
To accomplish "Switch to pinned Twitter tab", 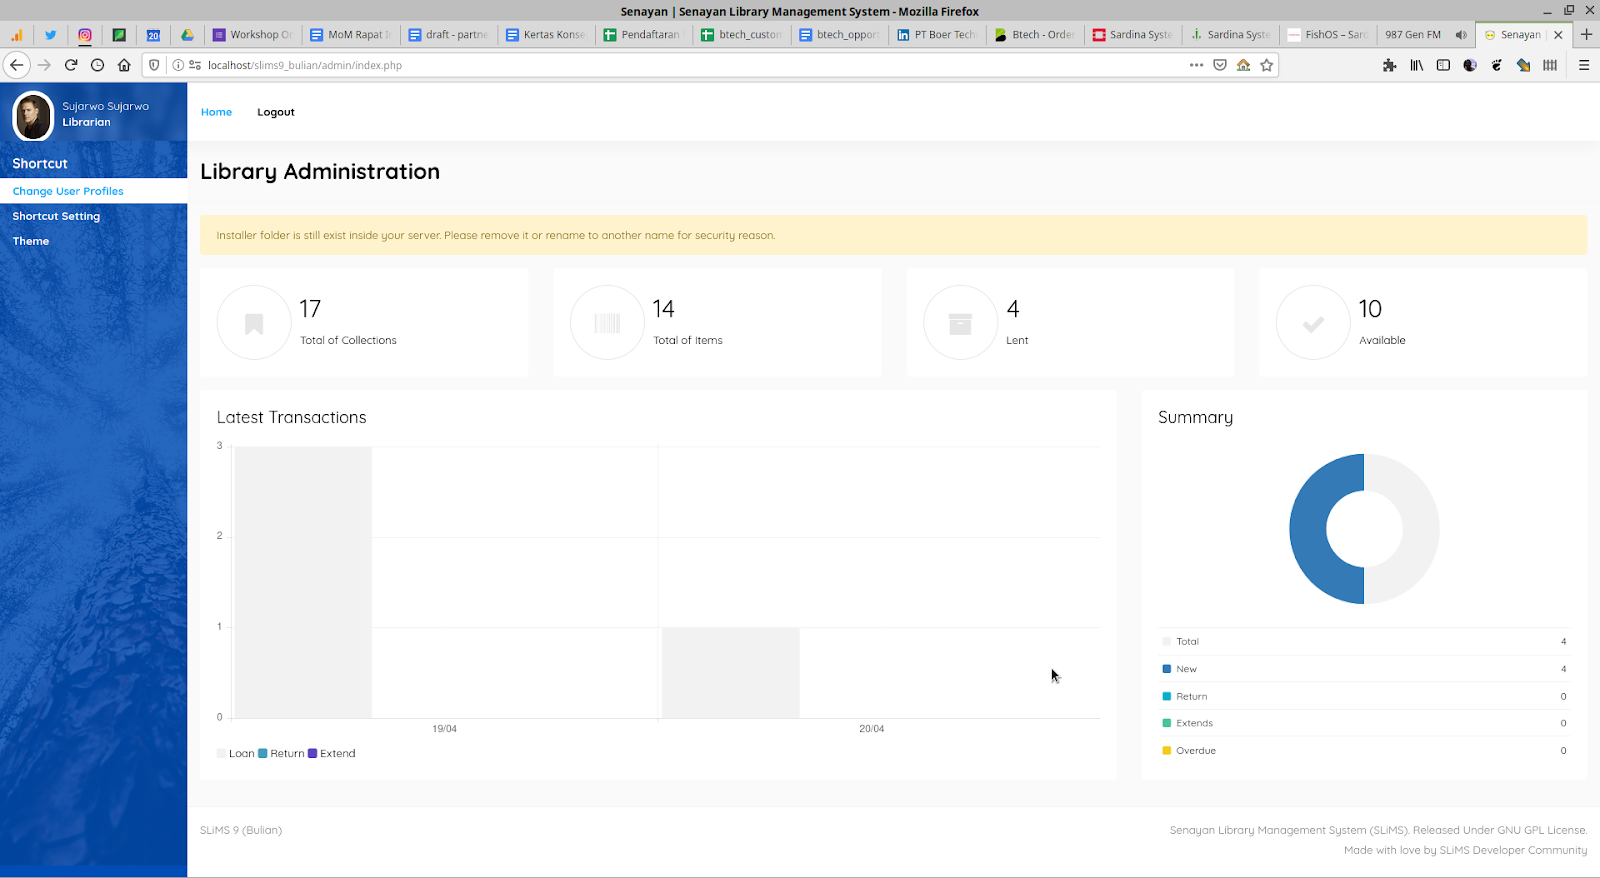I will (51, 34).
